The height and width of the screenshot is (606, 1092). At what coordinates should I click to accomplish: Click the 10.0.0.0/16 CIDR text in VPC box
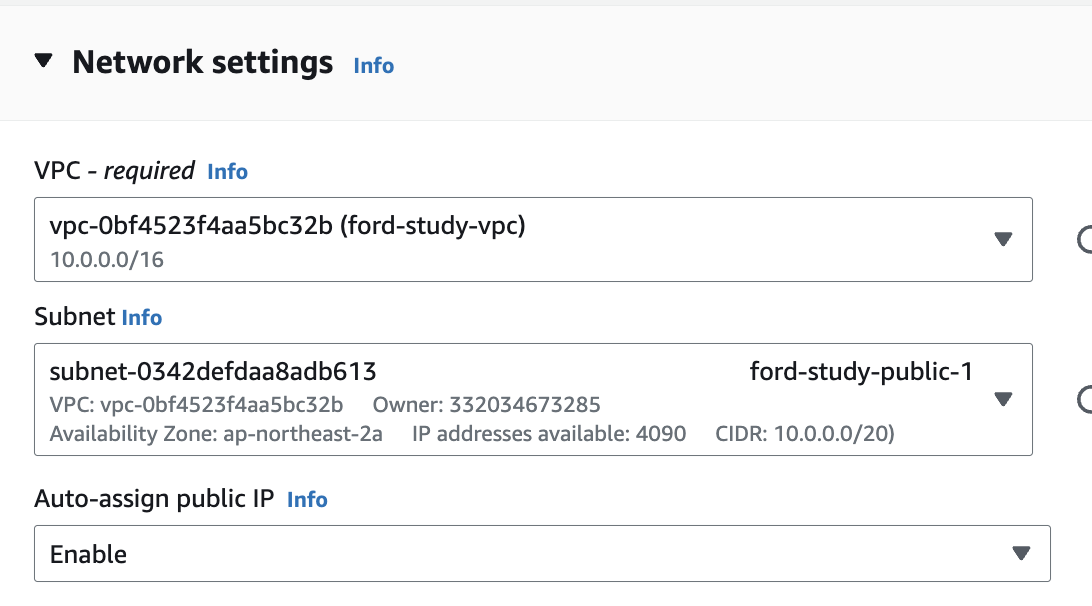(107, 260)
